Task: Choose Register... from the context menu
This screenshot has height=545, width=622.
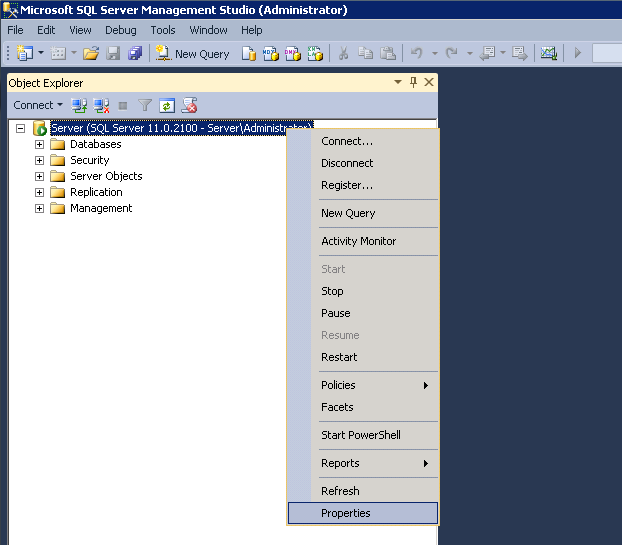Action: (x=363, y=185)
